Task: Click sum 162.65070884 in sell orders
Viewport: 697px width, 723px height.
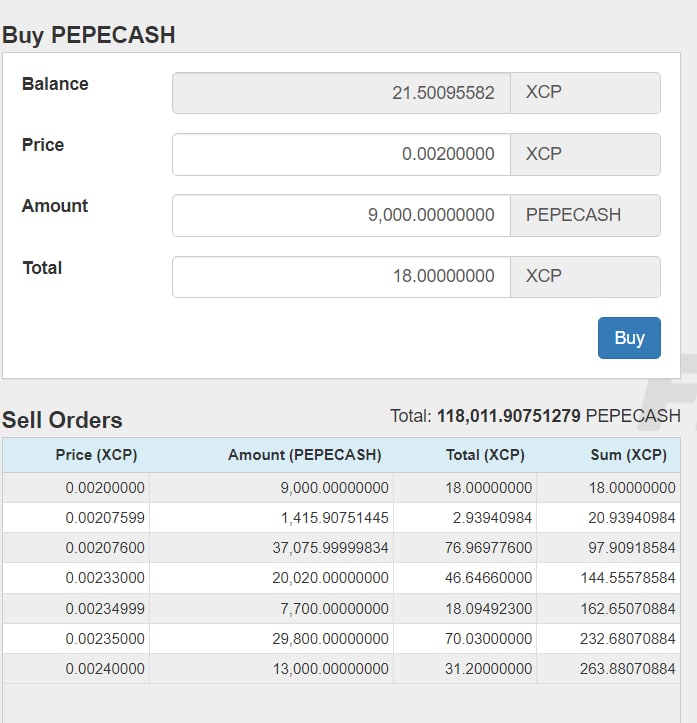Action: coord(628,609)
